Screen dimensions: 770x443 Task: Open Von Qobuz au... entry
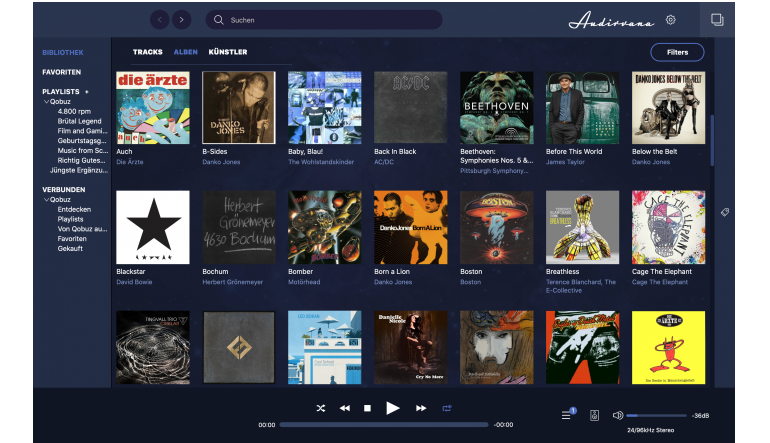point(82,229)
